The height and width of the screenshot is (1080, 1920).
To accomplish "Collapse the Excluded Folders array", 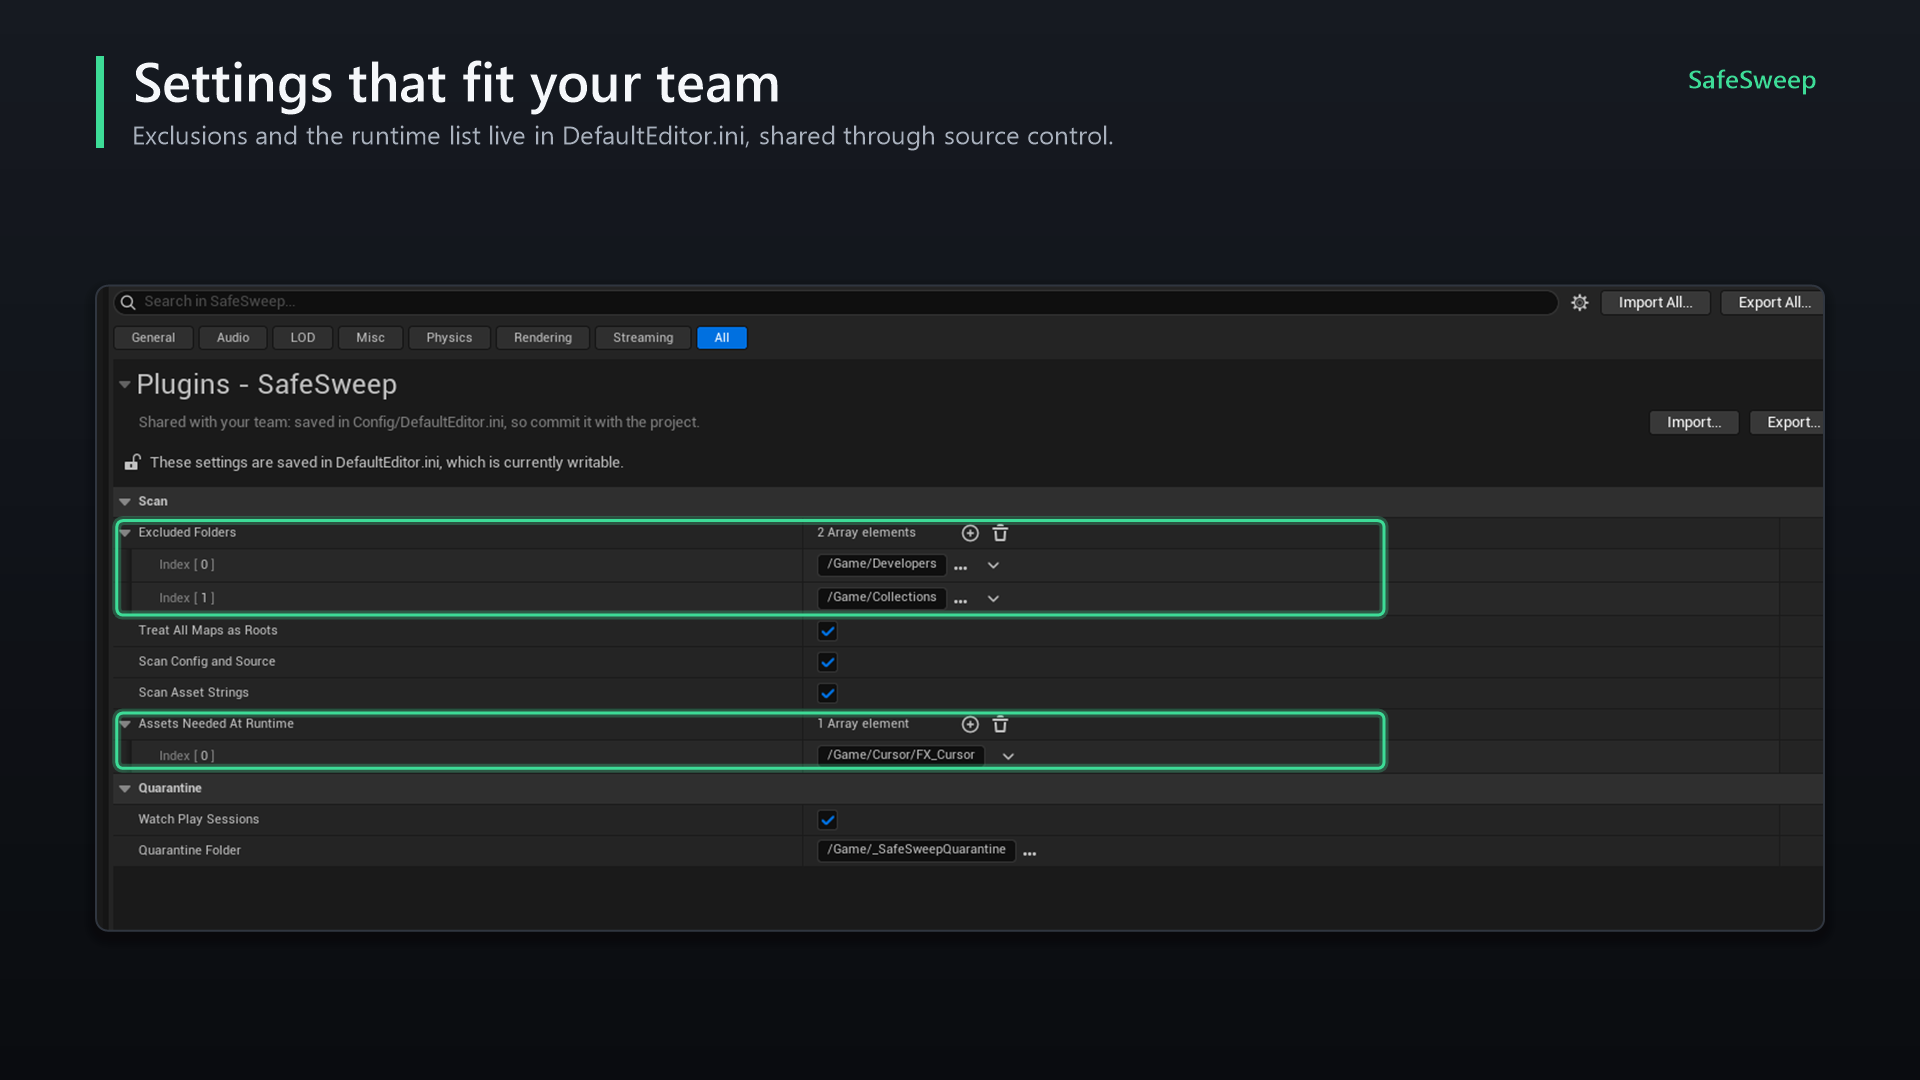I will point(125,533).
